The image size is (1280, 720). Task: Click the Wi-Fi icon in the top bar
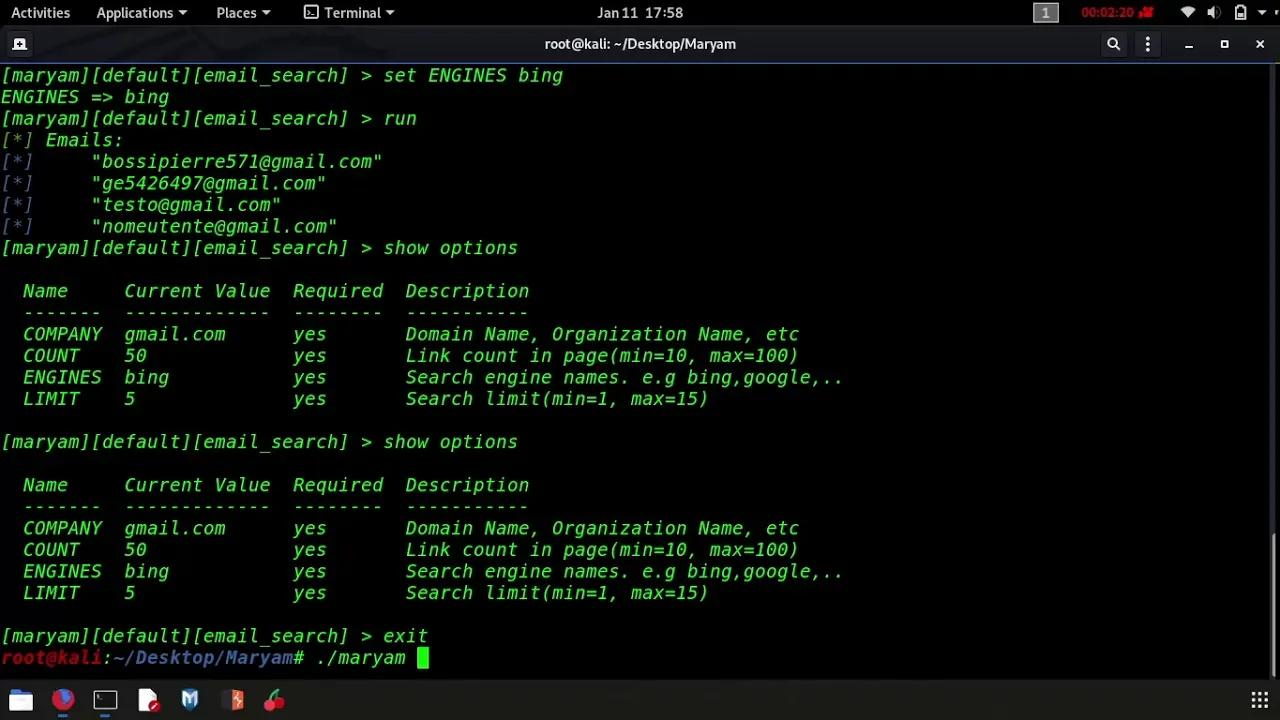[x=1187, y=12]
